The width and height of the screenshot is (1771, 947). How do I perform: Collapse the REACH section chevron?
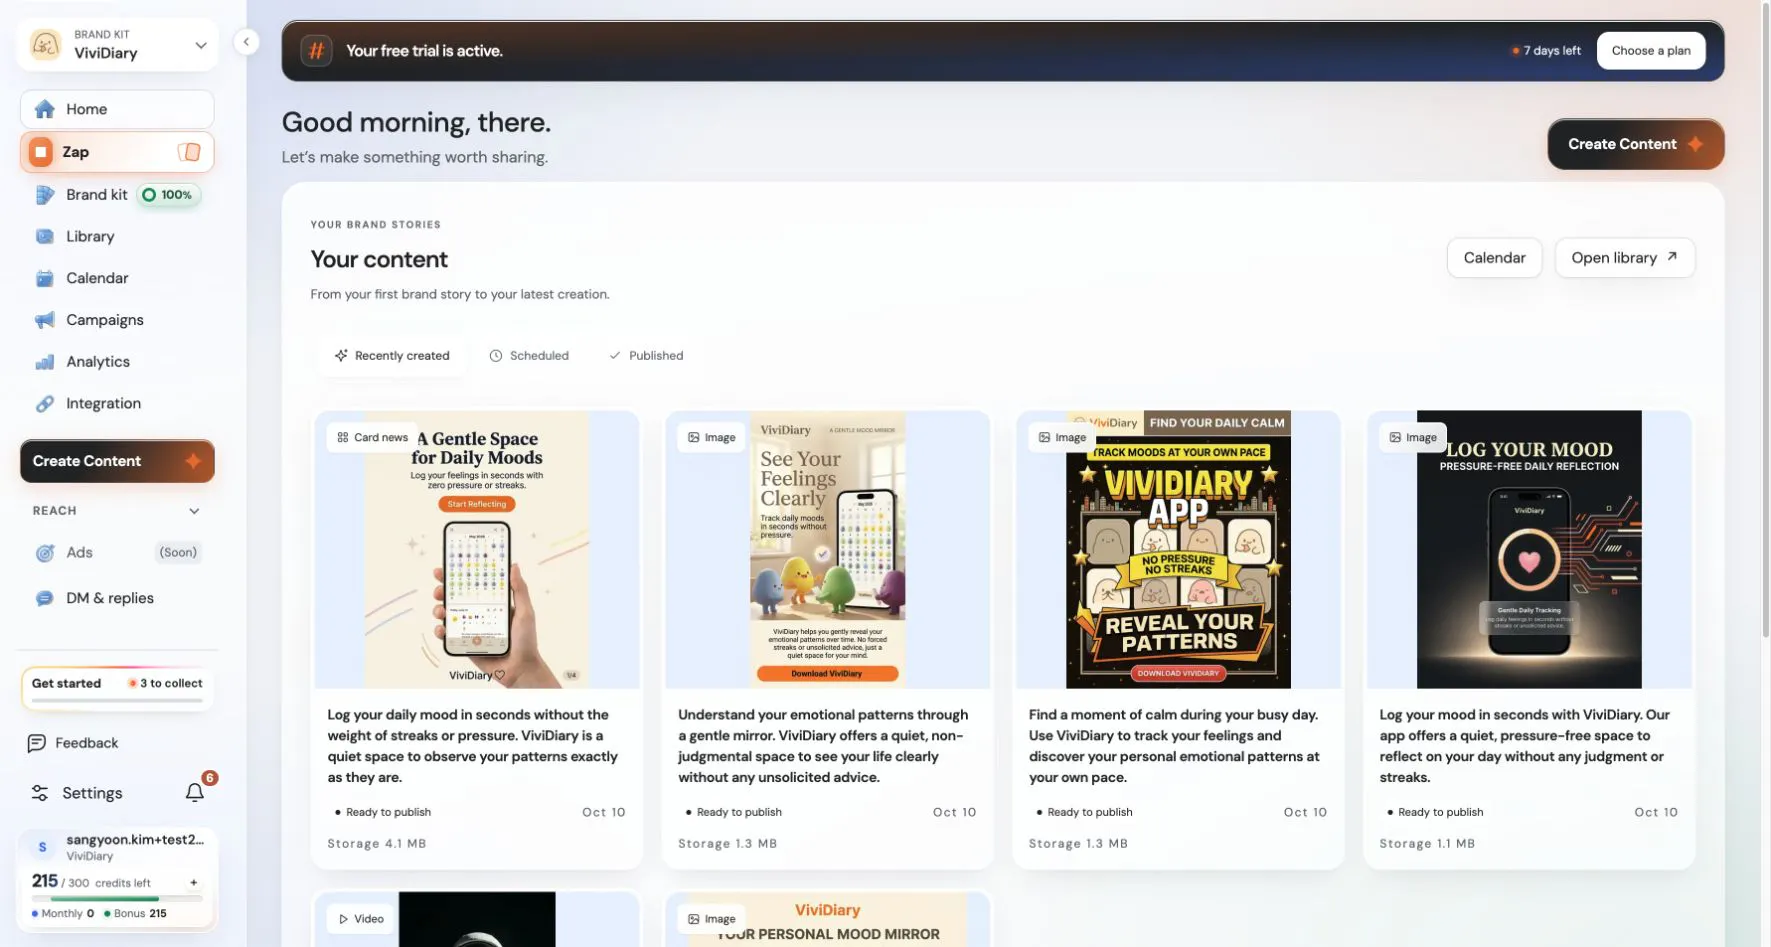pyautogui.click(x=194, y=511)
